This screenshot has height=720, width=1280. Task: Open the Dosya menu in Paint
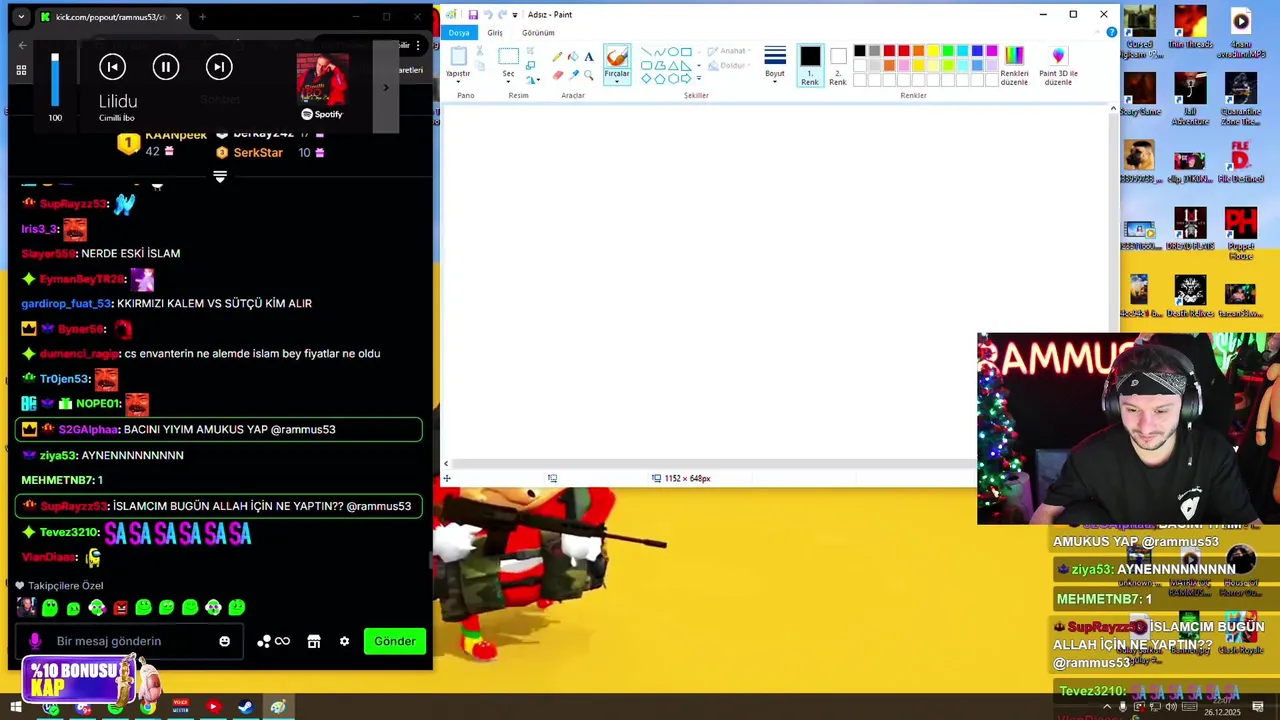pos(459,33)
